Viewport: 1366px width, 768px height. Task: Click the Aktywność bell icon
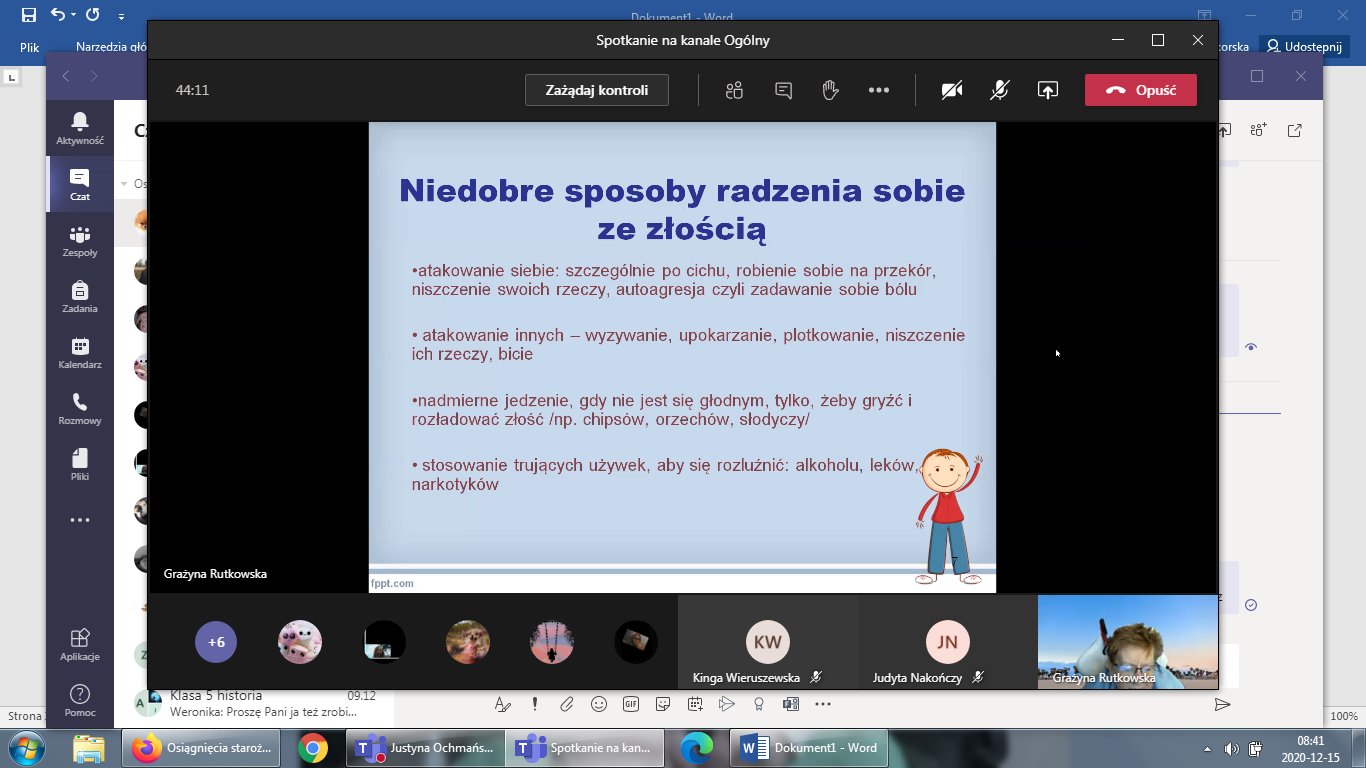pos(80,129)
